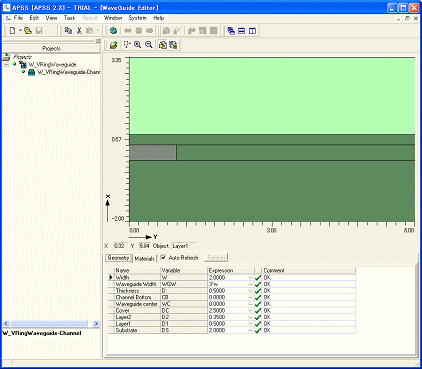Open the Edit menu
This screenshot has height=369, width=422.
34,18
